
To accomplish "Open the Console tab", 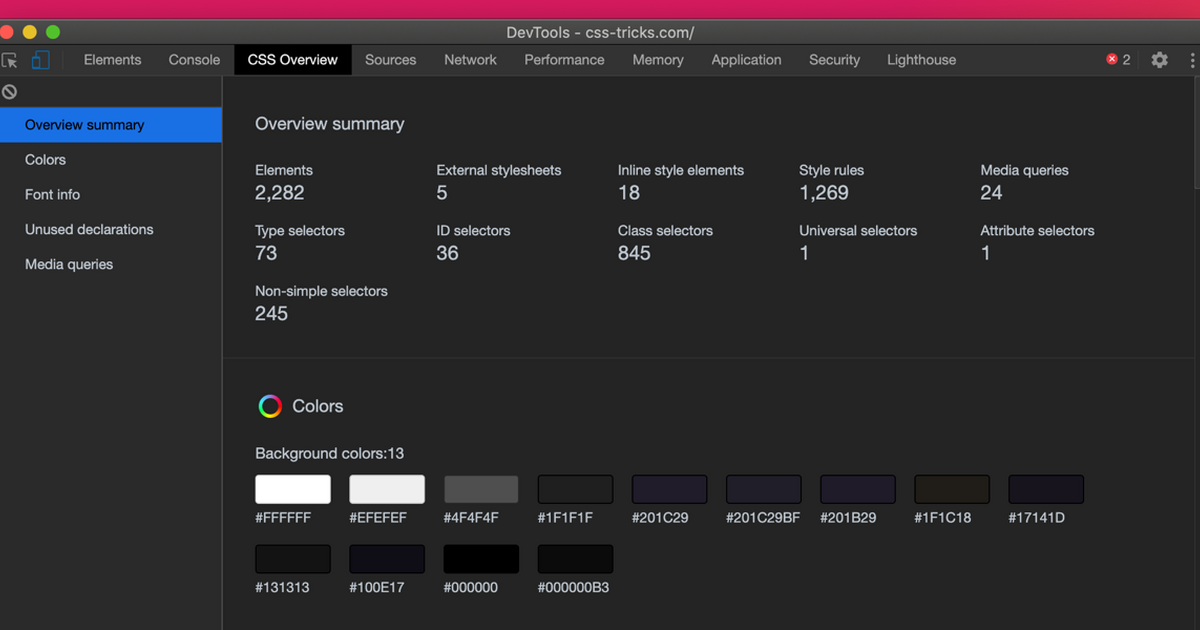I will [x=194, y=60].
